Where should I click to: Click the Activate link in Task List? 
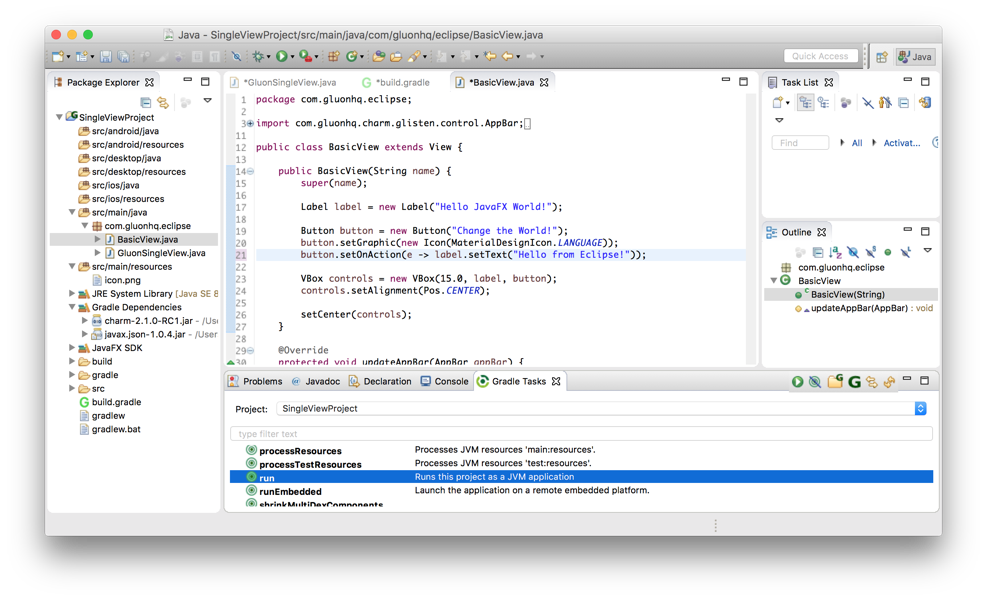click(901, 143)
